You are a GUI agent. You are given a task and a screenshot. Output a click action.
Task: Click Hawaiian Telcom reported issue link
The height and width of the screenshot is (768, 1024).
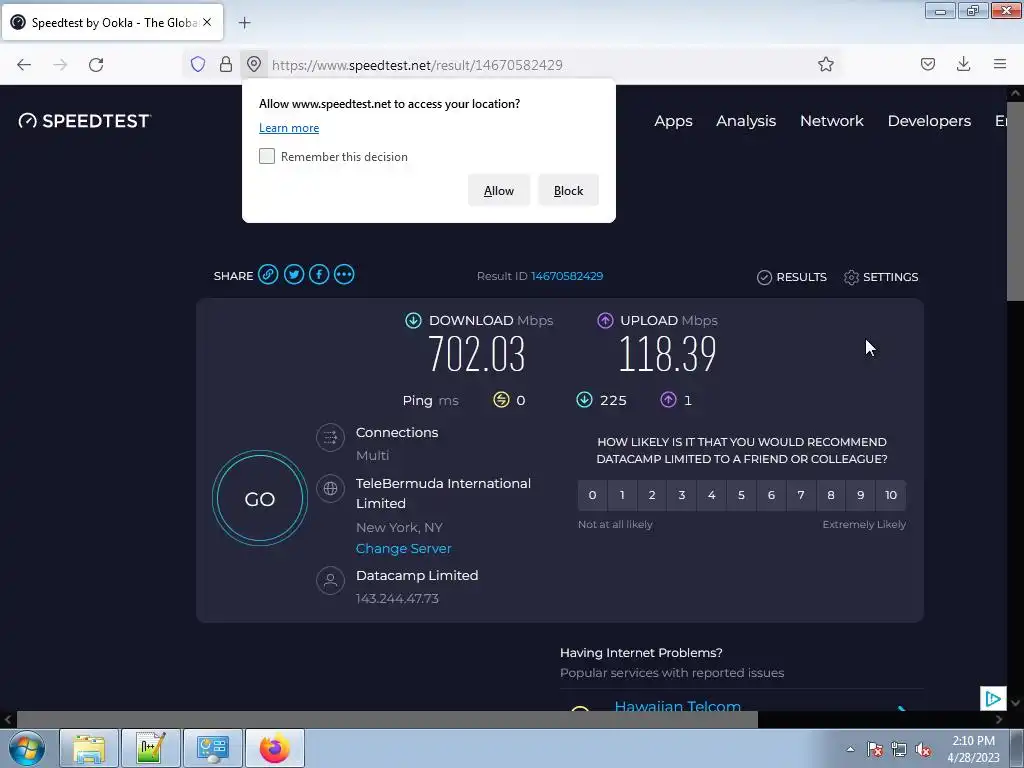coord(677,705)
